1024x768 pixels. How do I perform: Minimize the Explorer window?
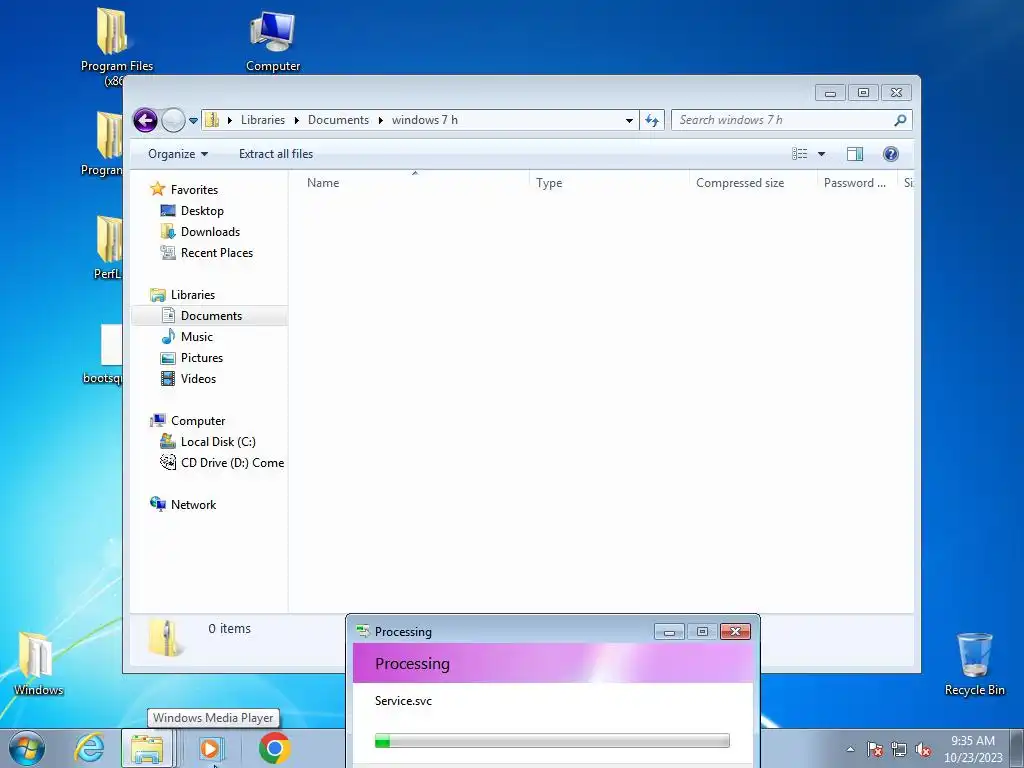click(x=830, y=93)
